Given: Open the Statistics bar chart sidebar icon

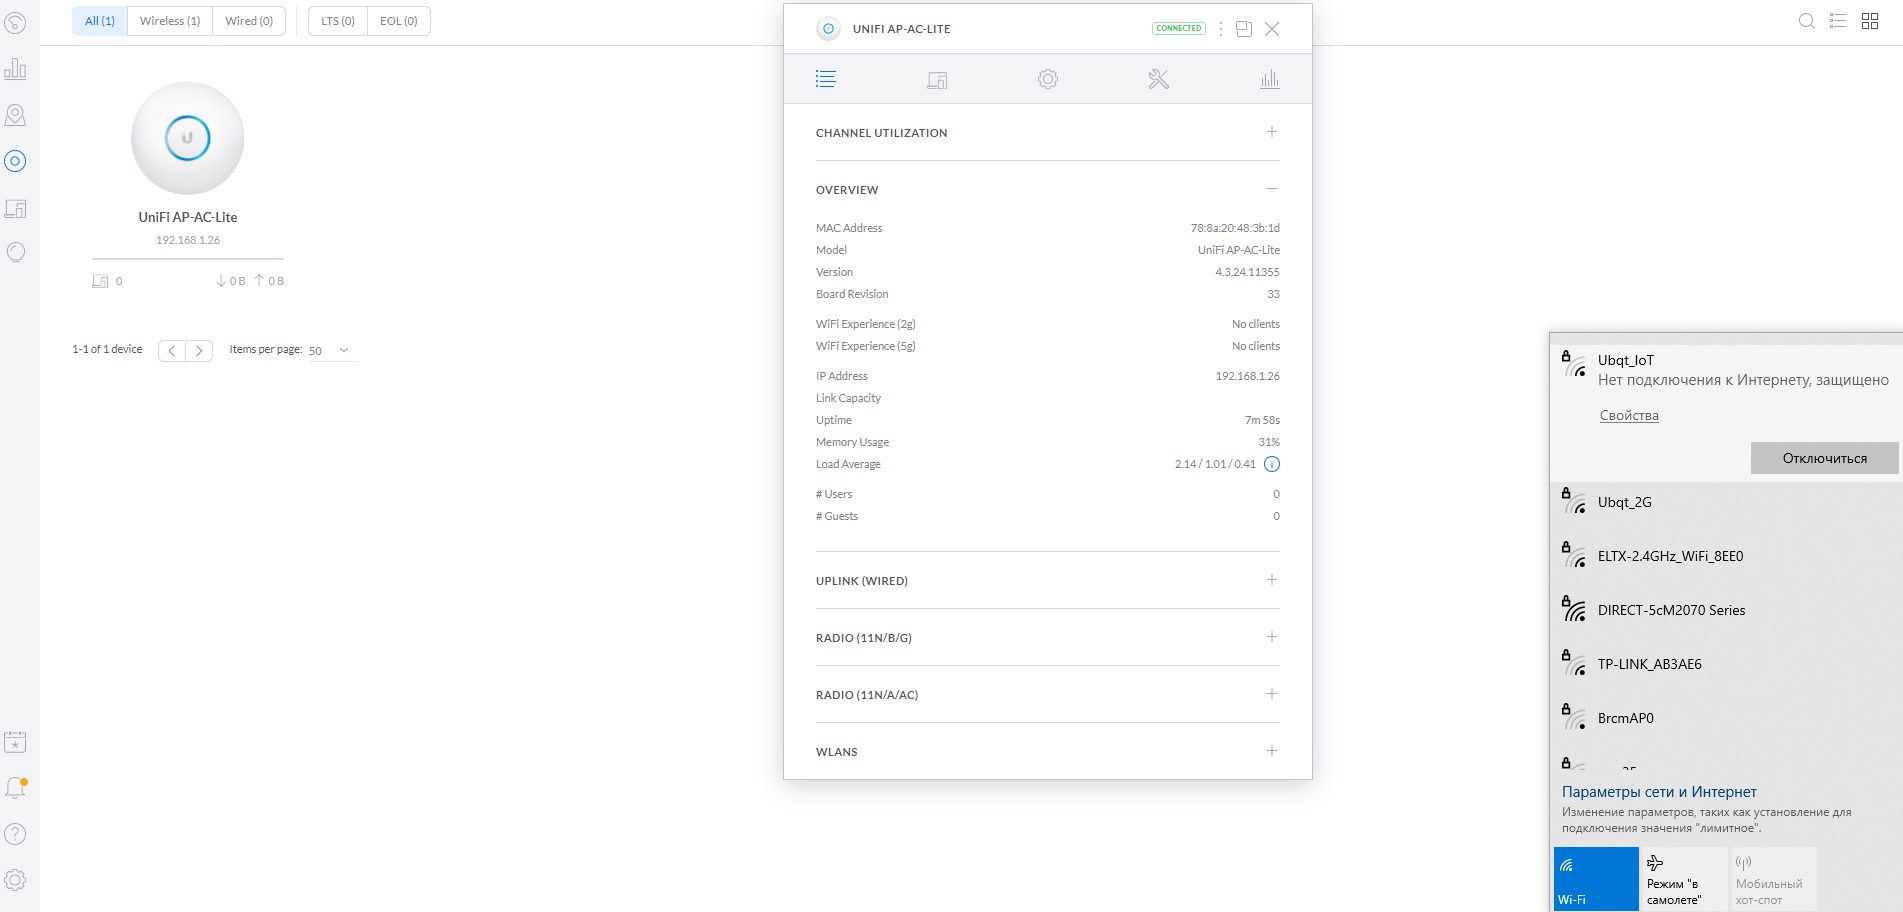Looking at the screenshot, I should [15, 68].
